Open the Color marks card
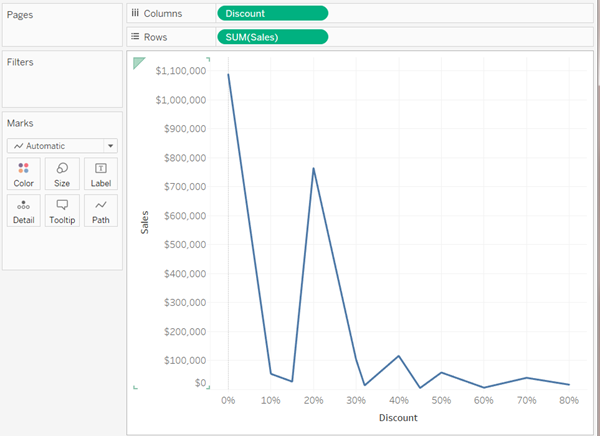Screen dimensions: 600x436 click(23, 174)
